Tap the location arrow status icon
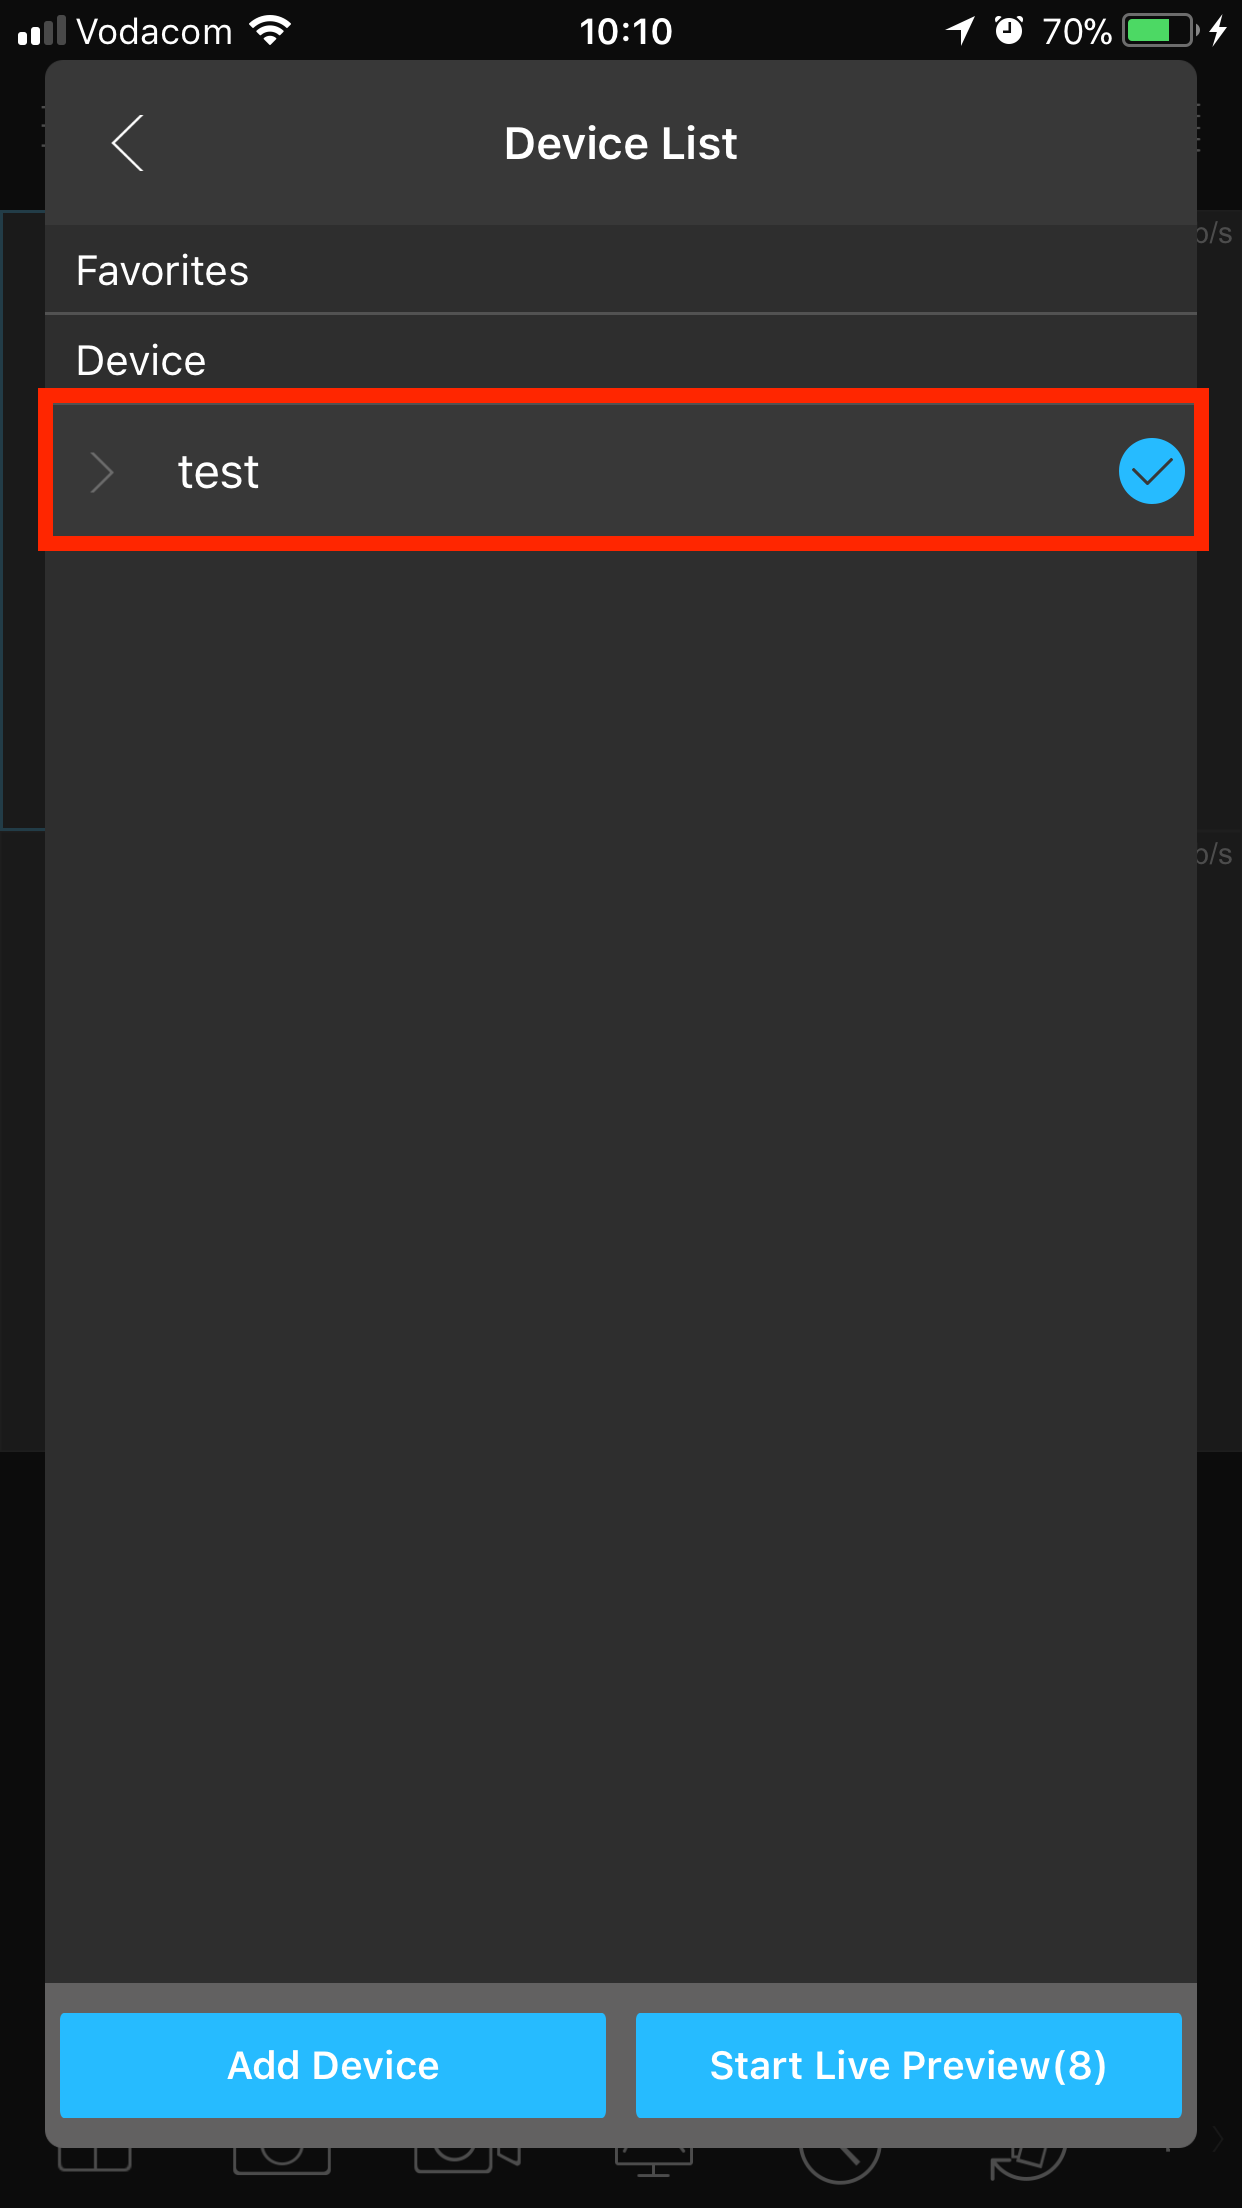 coord(961,31)
